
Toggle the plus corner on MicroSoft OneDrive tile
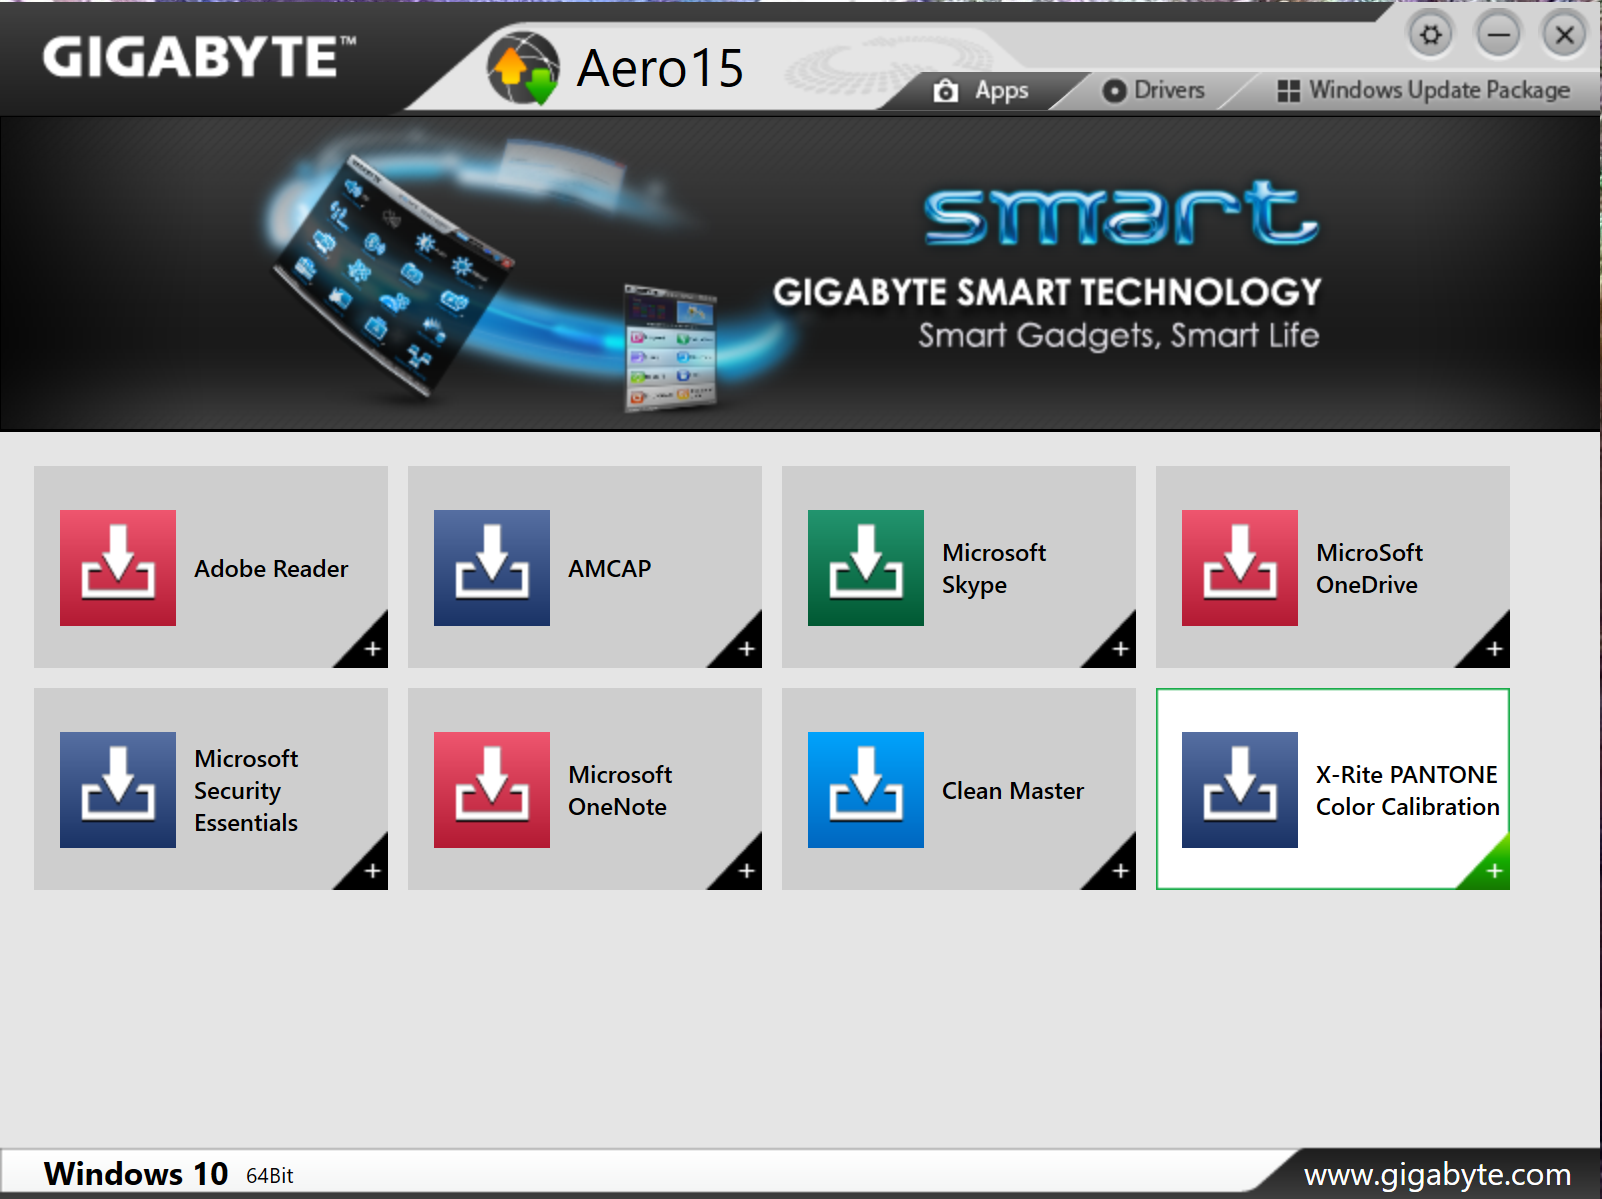click(1492, 648)
